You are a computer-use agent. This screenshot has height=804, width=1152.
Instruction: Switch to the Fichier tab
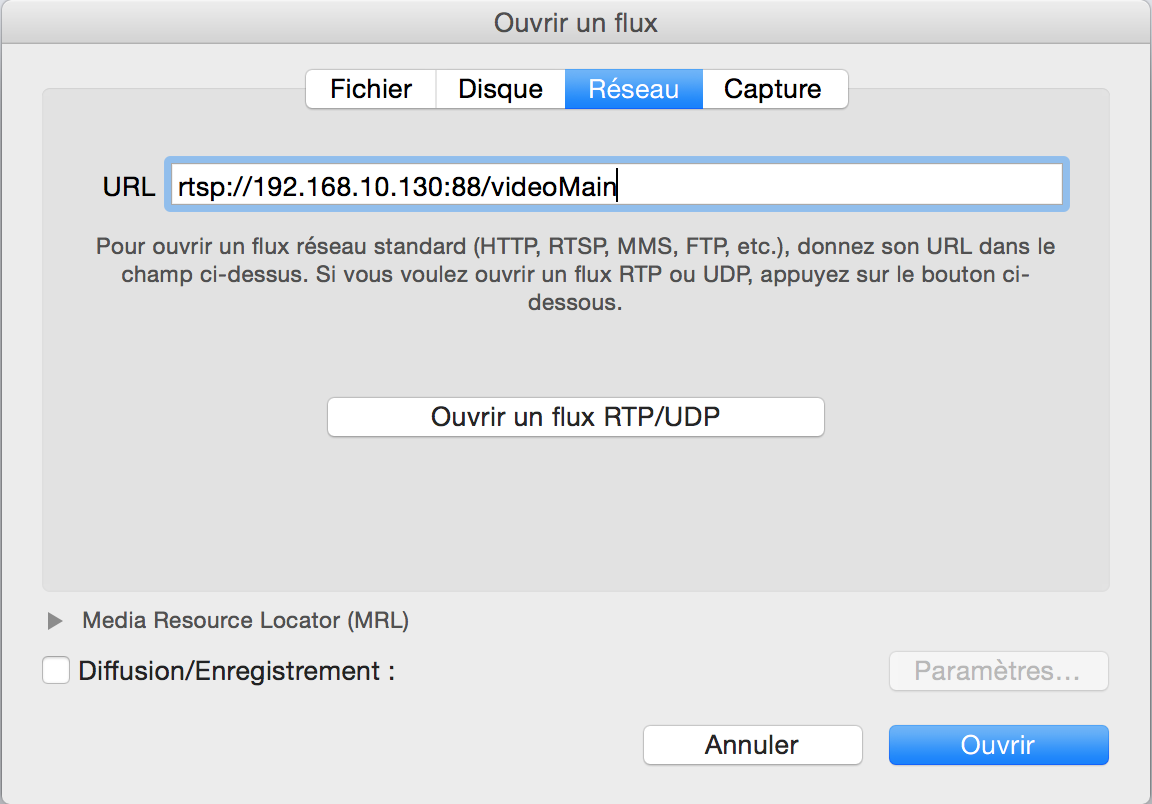(x=371, y=89)
